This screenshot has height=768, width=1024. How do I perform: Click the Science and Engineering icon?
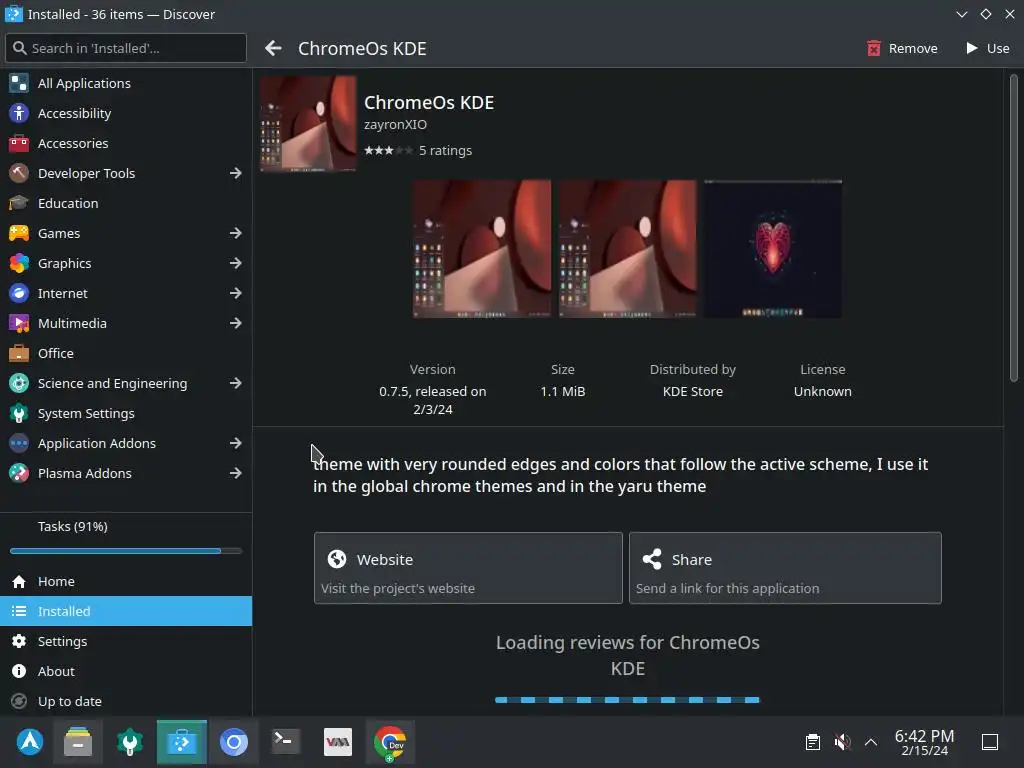pos(19,383)
